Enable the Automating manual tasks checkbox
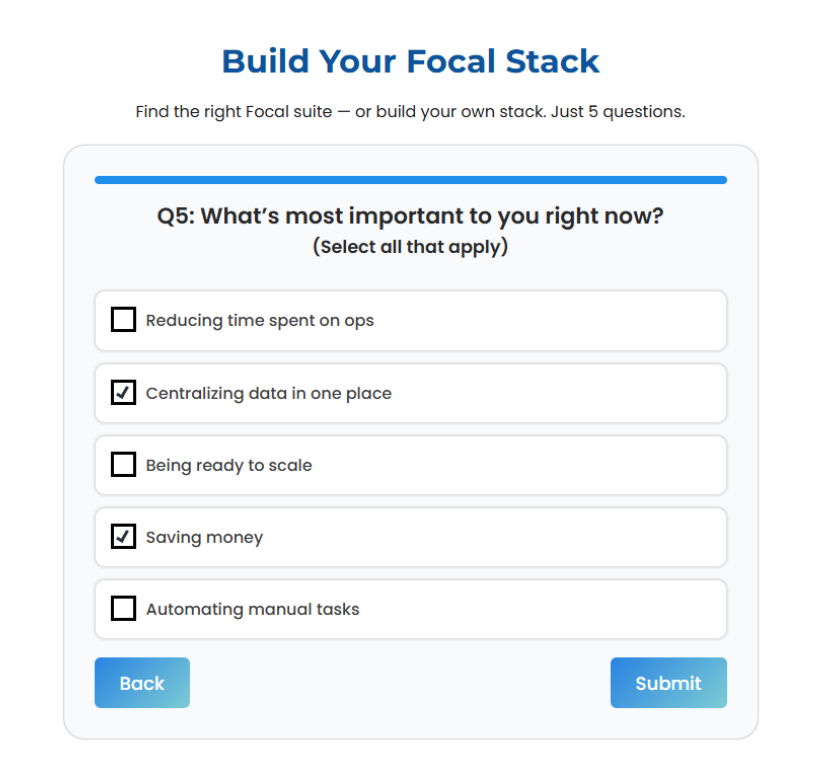The width and height of the screenshot is (830, 778). tap(123, 608)
